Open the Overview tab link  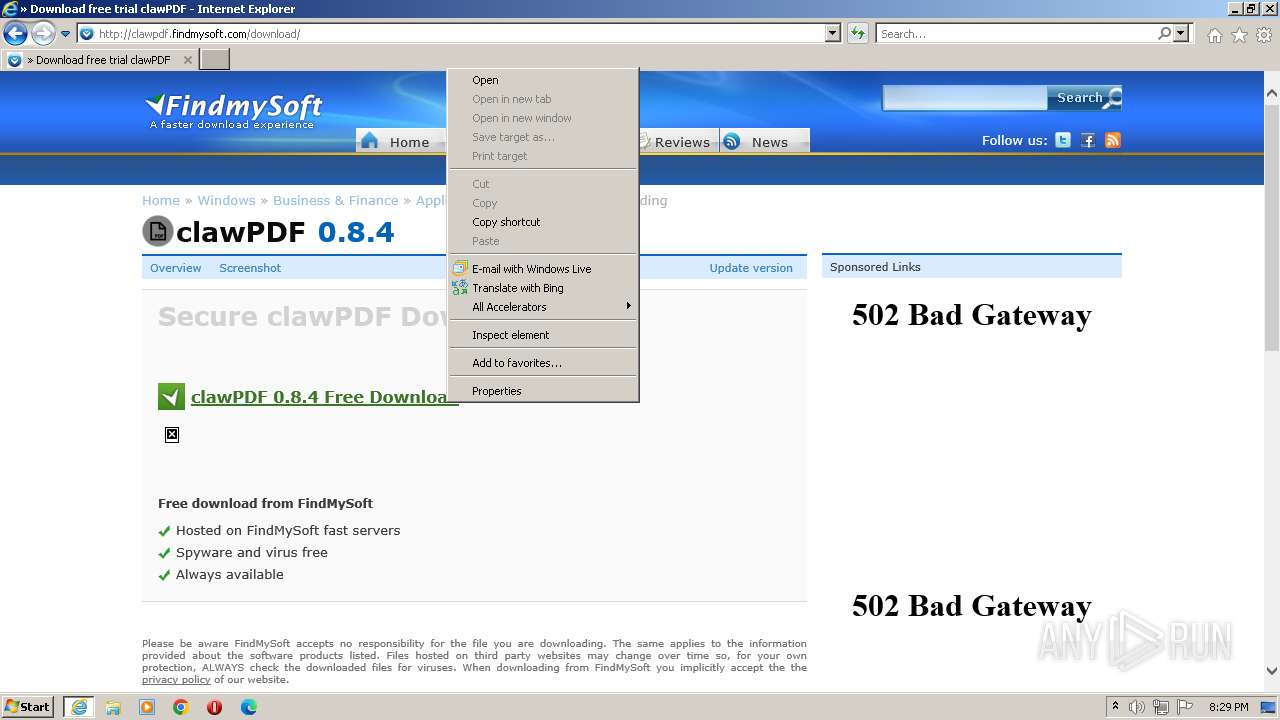pos(176,268)
